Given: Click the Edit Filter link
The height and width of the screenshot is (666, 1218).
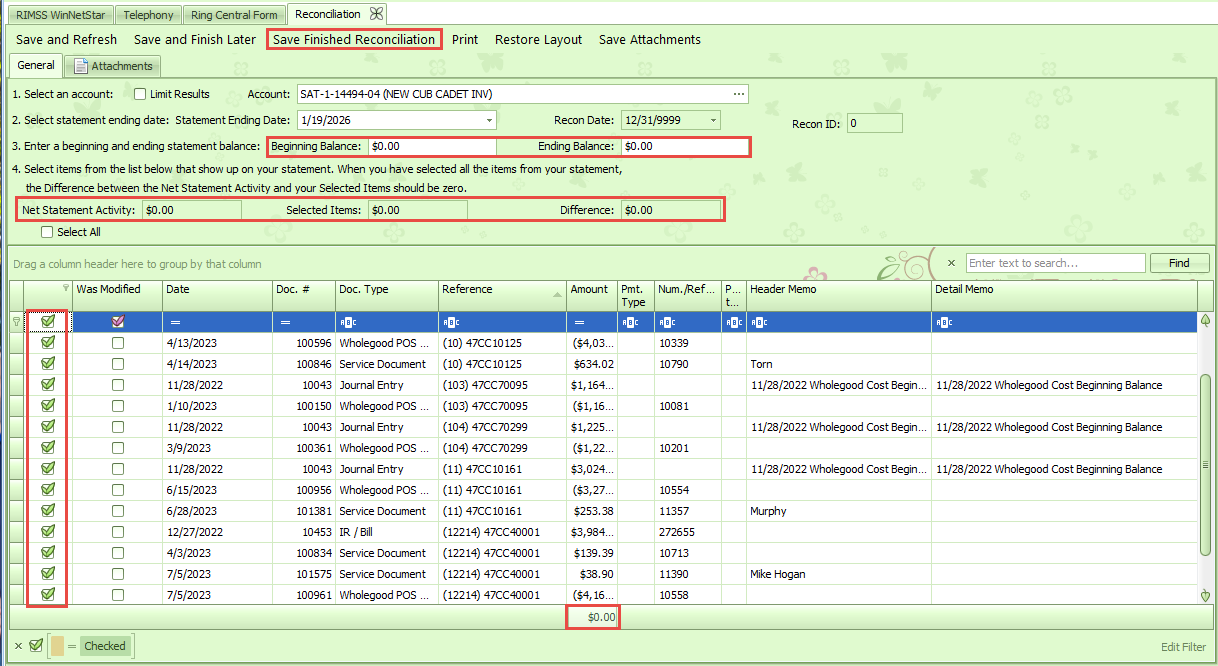Looking at the screenshot, I should (1183, 647).
